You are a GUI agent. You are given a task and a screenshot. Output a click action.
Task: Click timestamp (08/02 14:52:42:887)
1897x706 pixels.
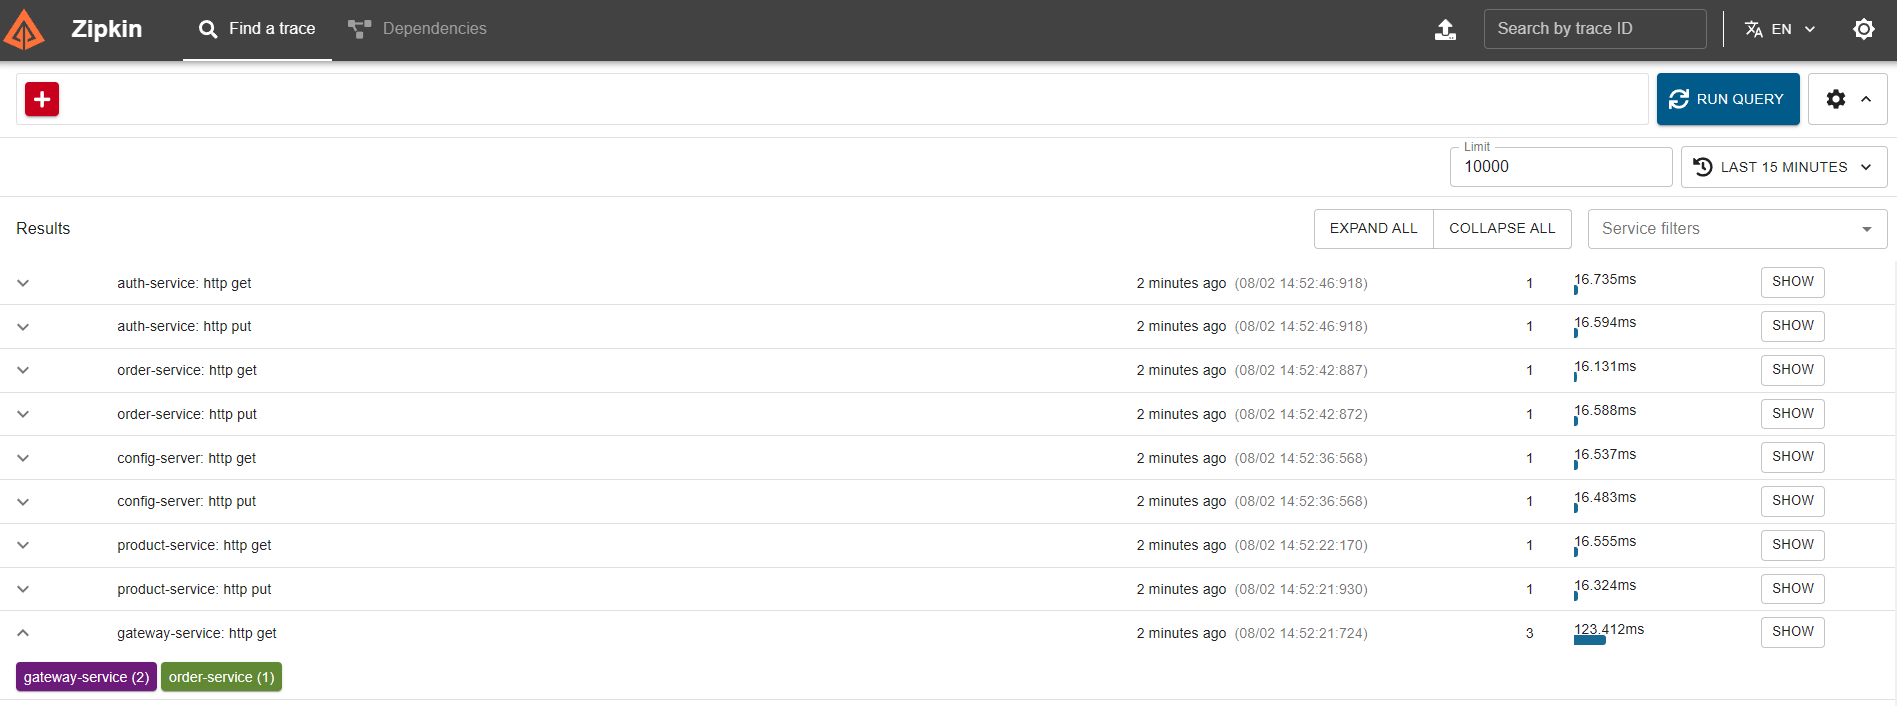pyautogui.click(x=1301, y=370)
